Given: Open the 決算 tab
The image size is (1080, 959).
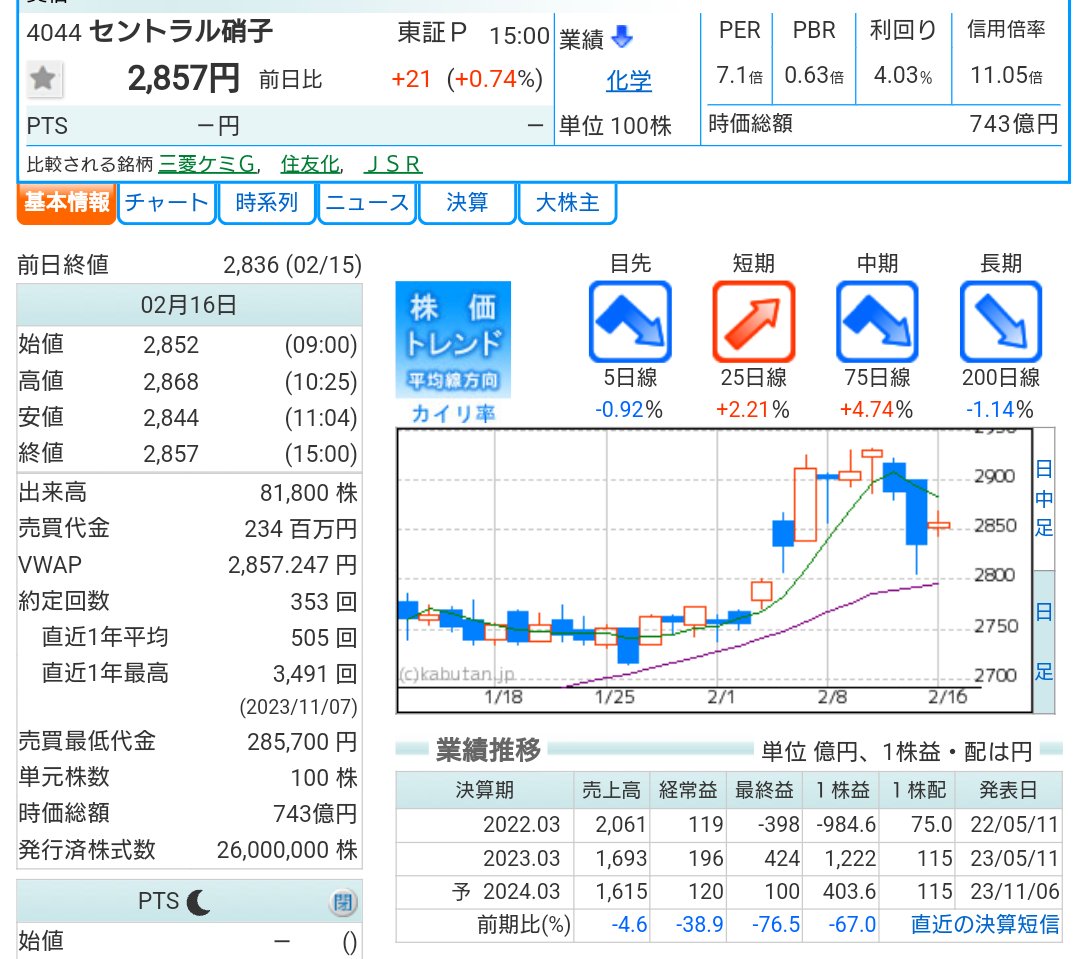Looking at the screenshot, I should (467, 204).
